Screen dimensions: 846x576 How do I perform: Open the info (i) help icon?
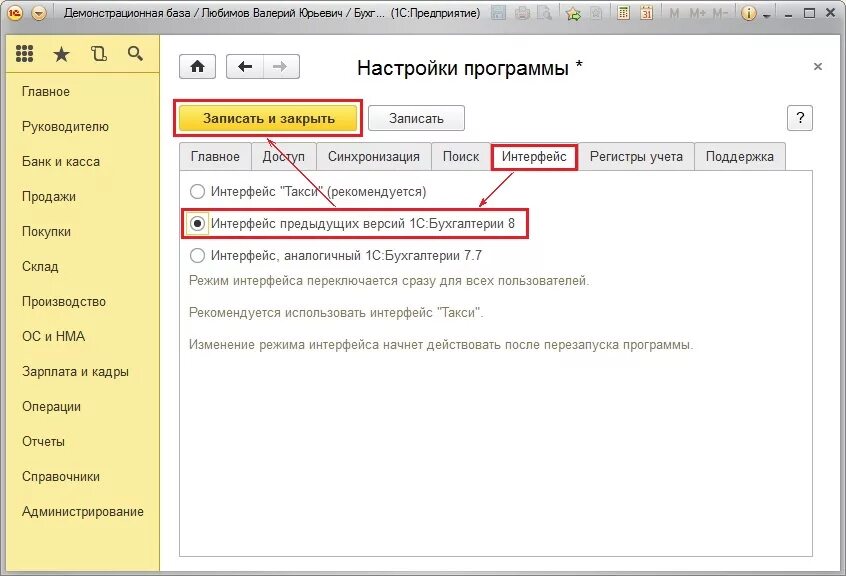[749, 13]
